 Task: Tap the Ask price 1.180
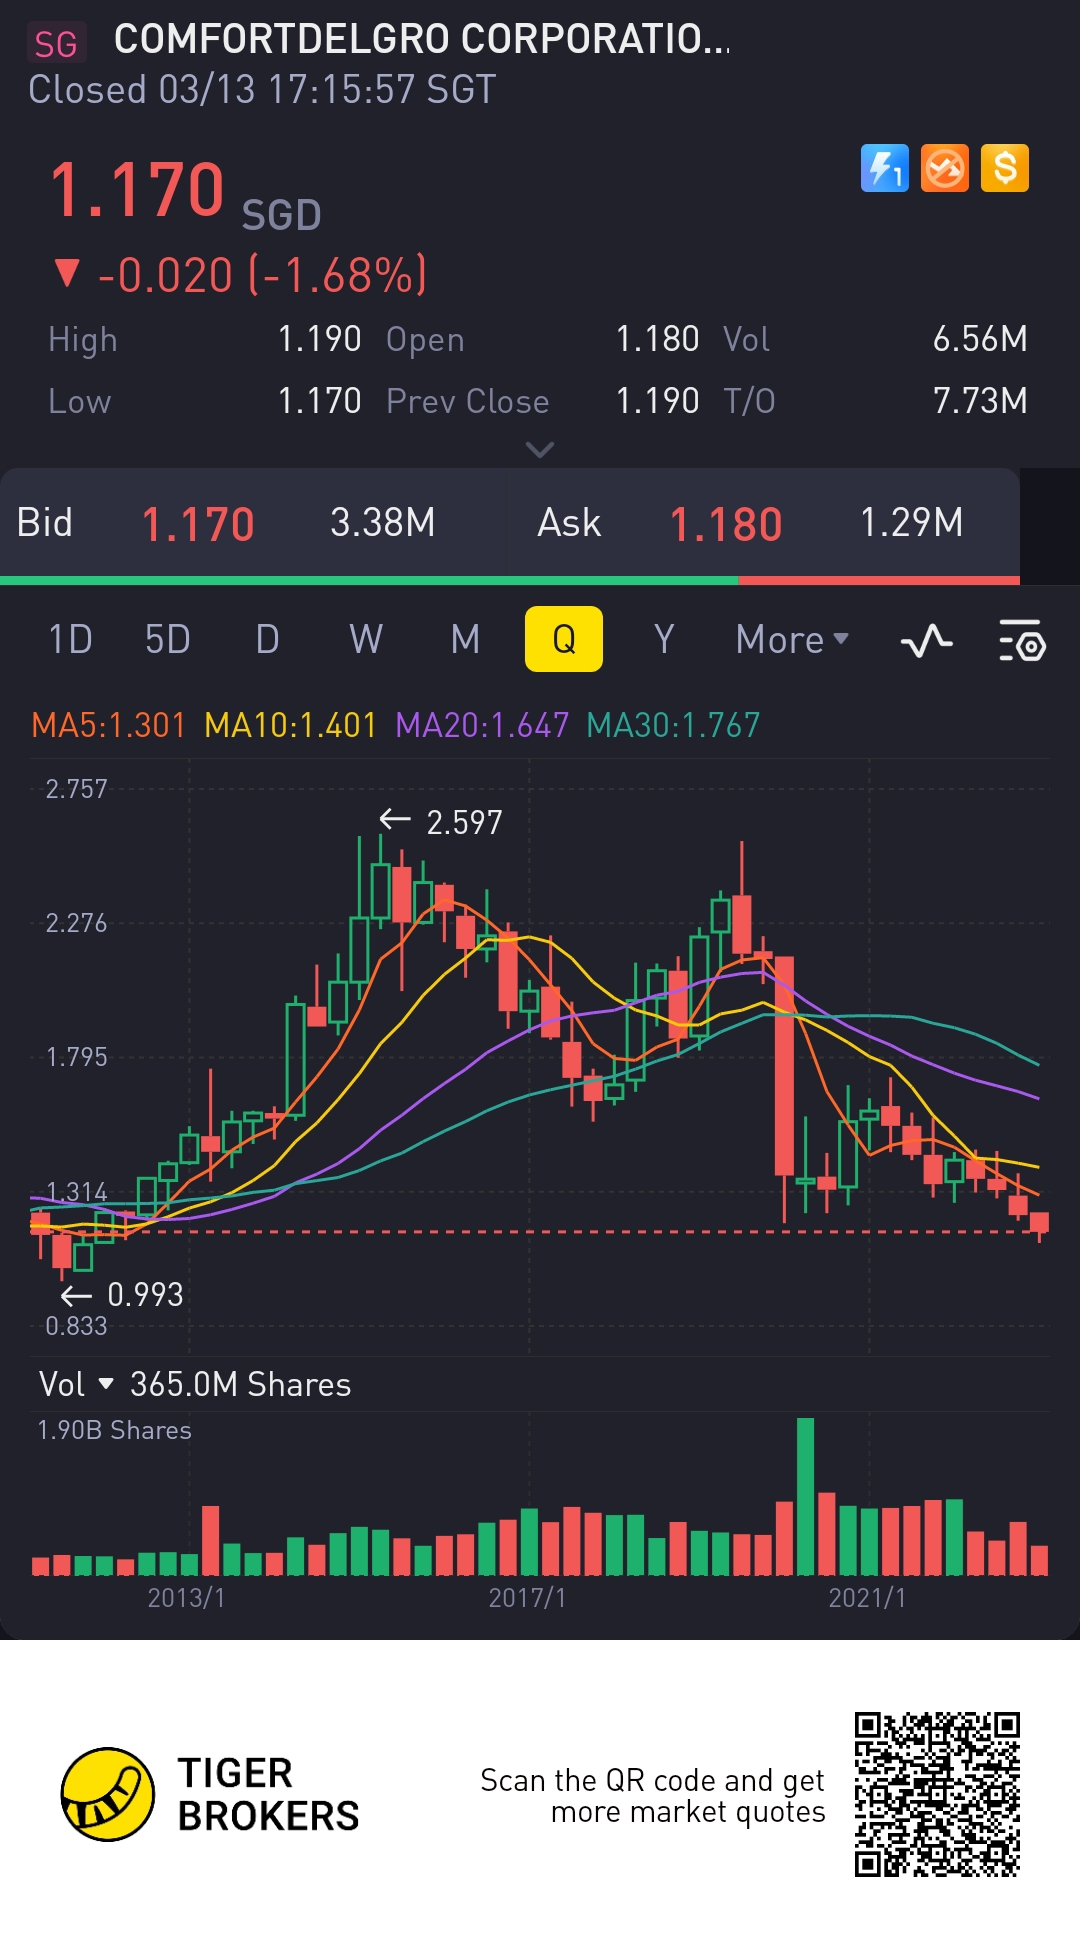(x=726, y=524)
